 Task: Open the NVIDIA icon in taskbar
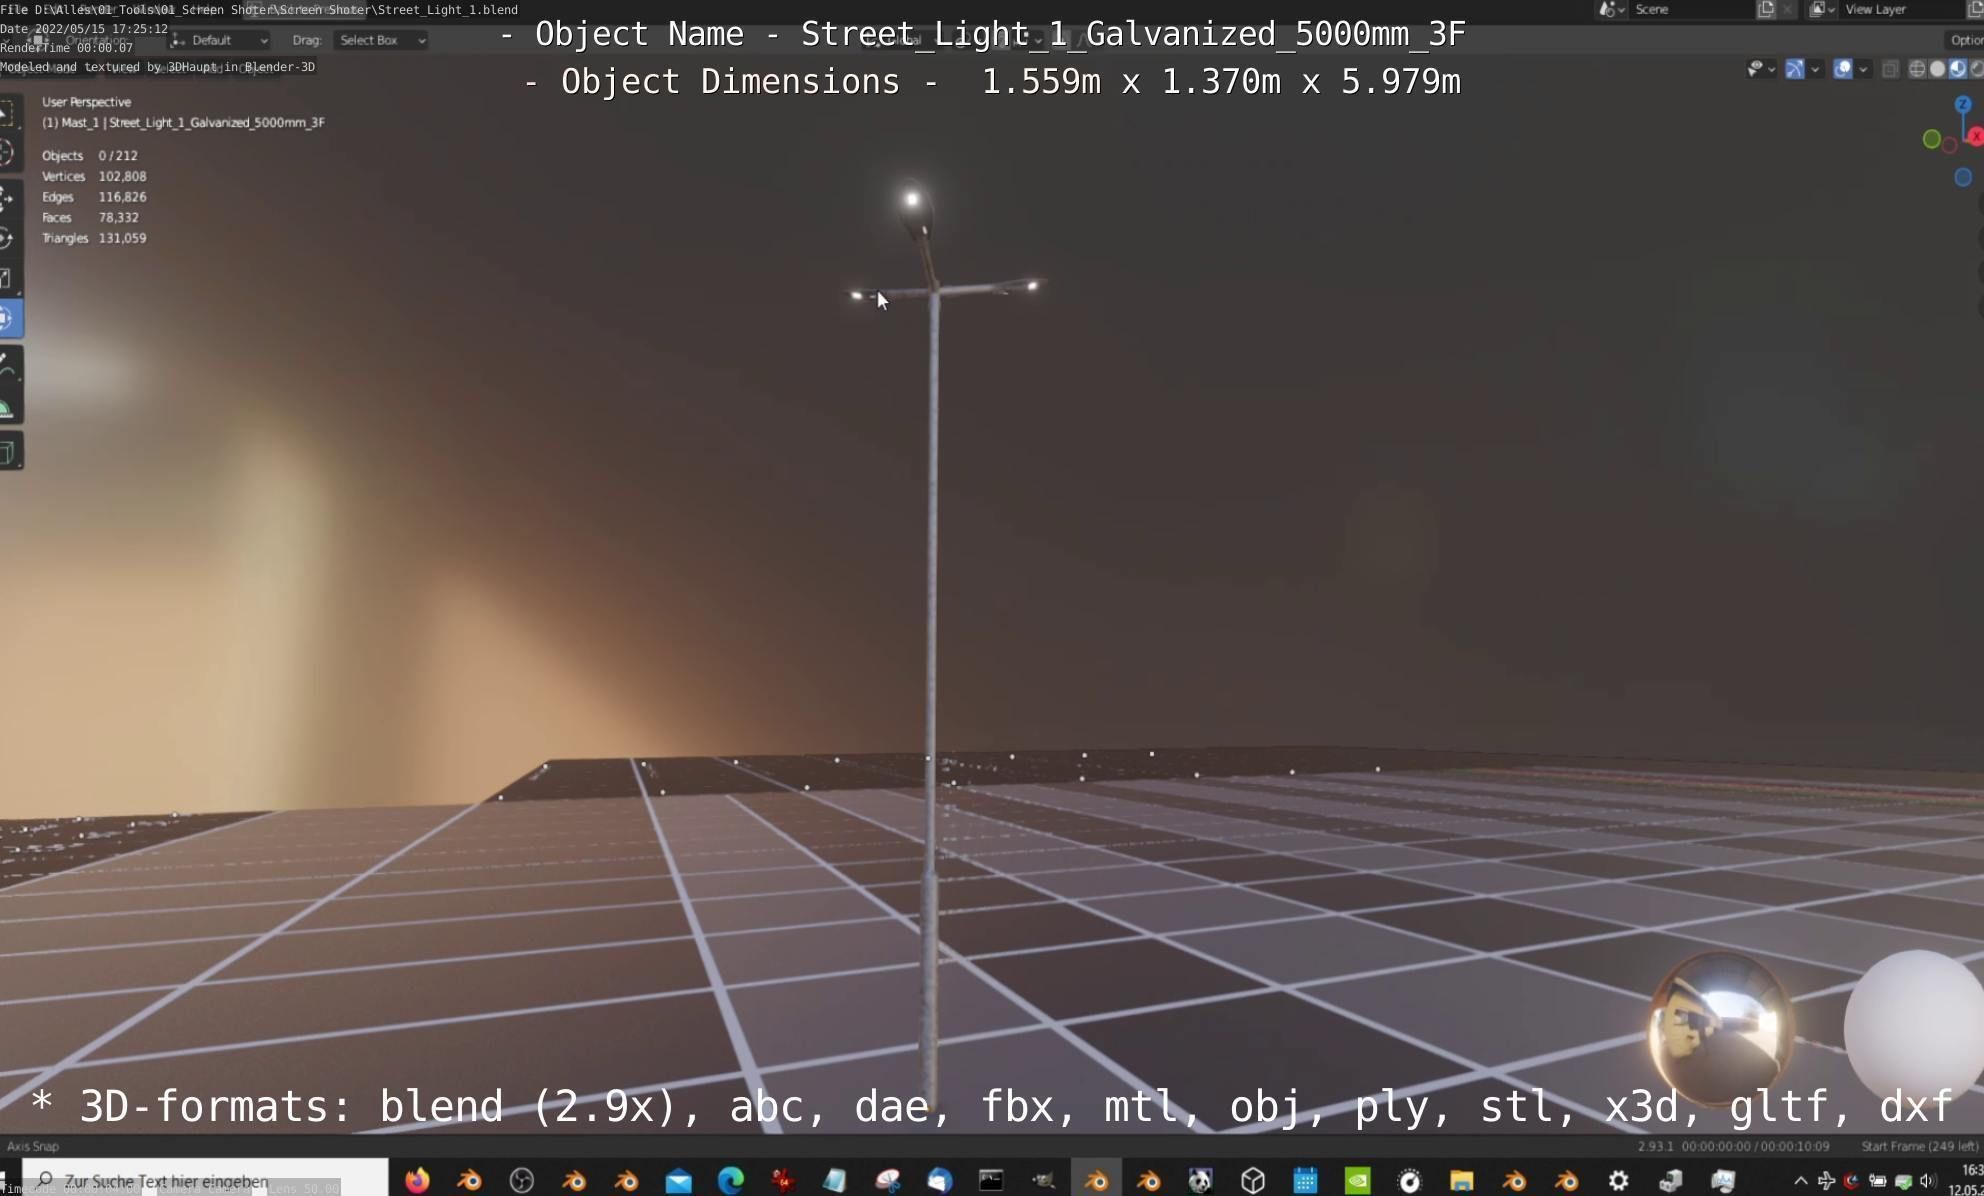coord(1357,1180)
